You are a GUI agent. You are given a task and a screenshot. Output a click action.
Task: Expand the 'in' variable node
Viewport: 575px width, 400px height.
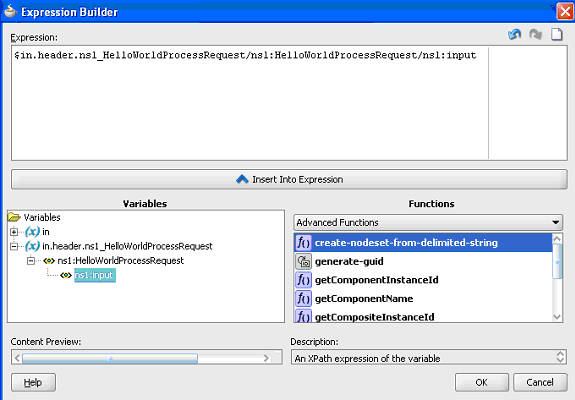(x=14, y=232)
